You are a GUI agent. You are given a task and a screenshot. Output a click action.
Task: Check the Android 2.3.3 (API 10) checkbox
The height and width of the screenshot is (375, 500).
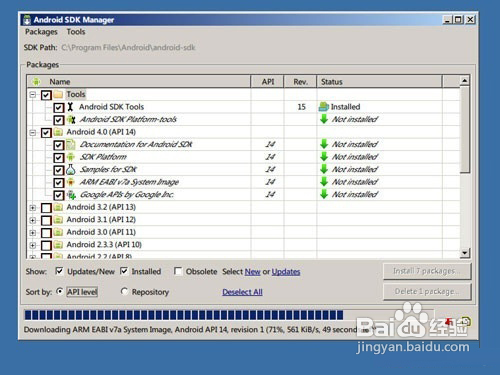pos(46,246)
